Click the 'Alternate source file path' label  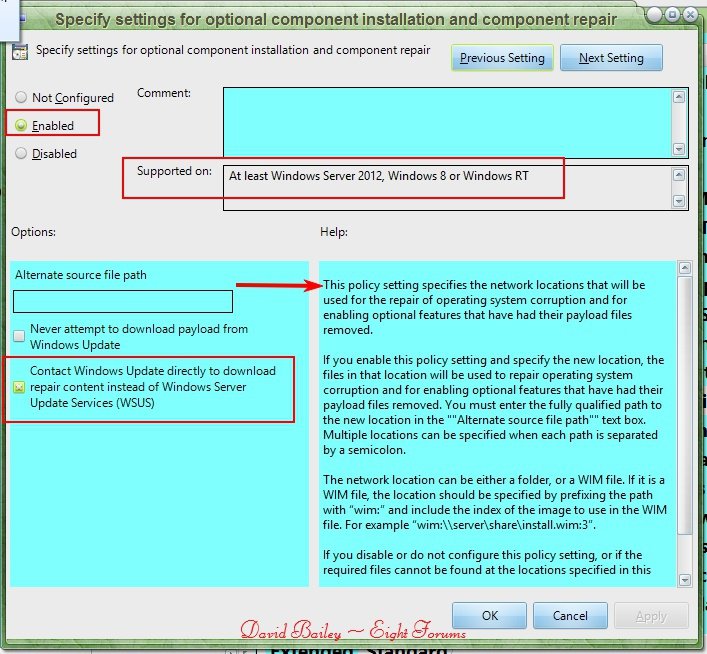click(x=81, y=275)
